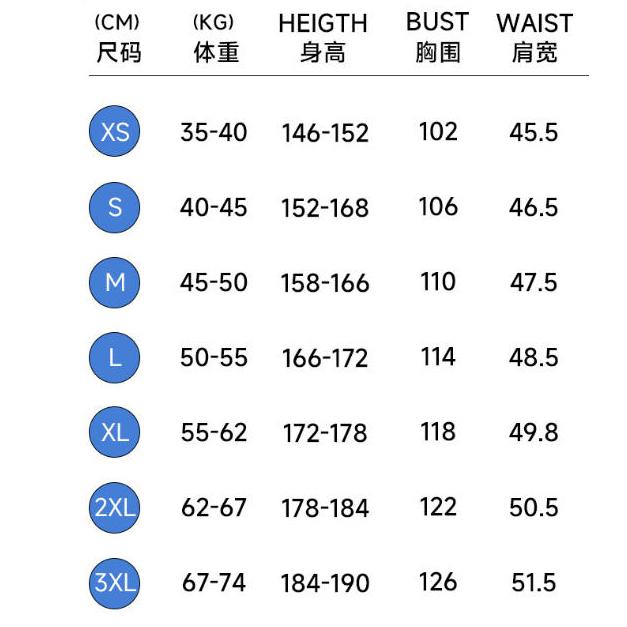Click the bust value 110
The width and height of the screenshot is (627, 627).
(438, 282)
